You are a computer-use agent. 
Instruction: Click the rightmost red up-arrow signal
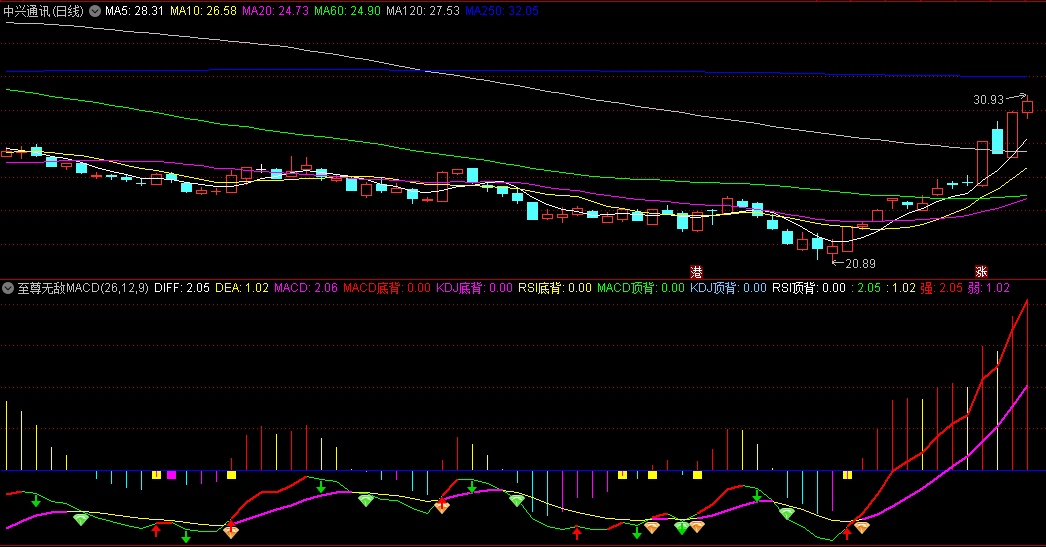coord(847,533)
